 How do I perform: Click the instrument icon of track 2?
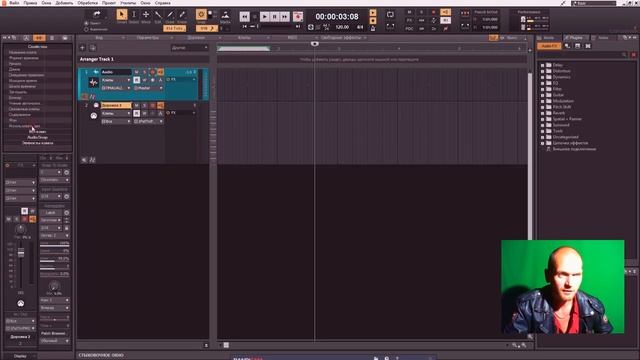(94, 116)
